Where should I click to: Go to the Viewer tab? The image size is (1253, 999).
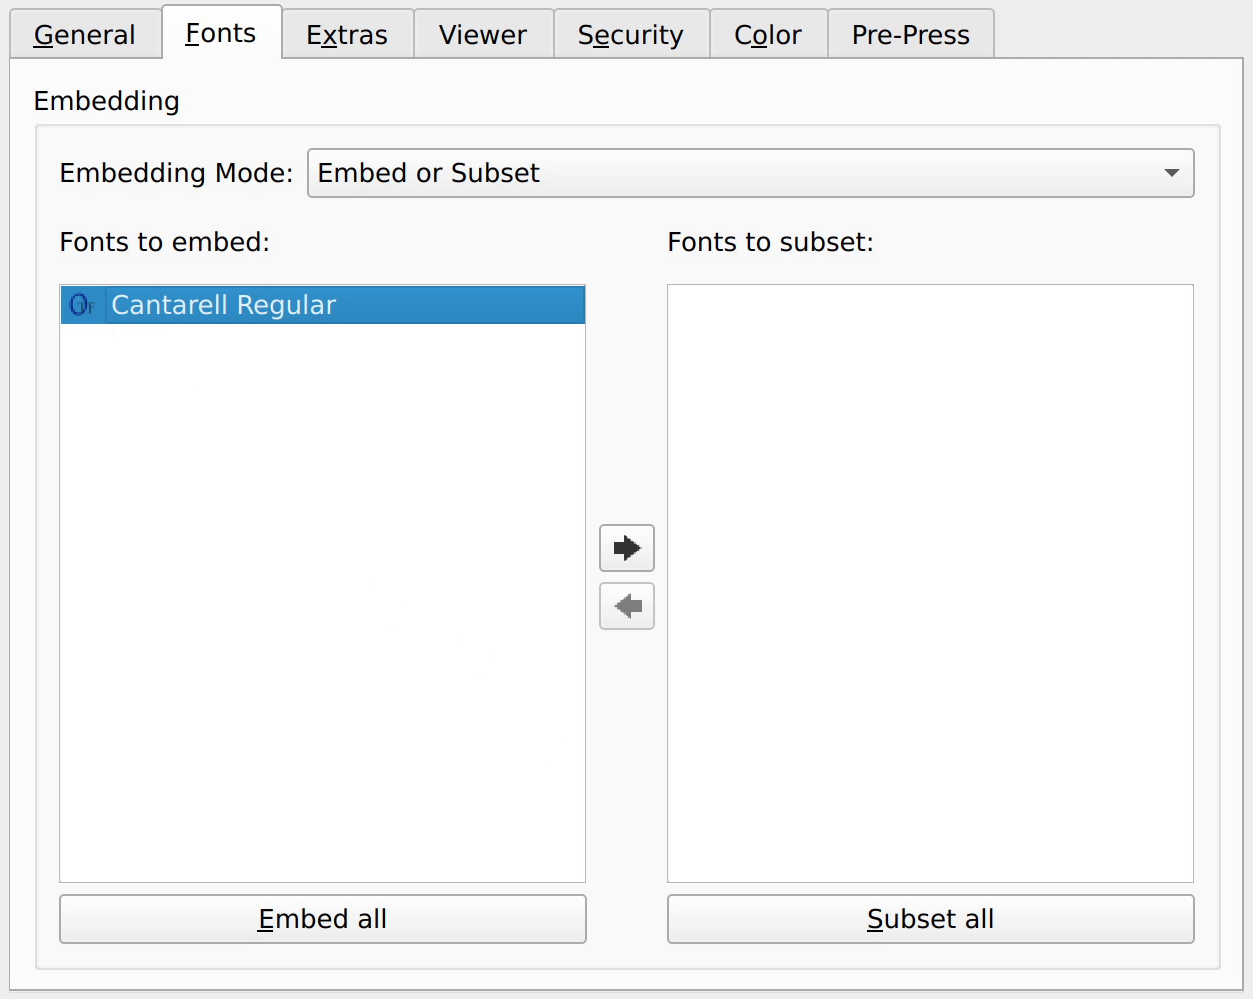point(483,34)
